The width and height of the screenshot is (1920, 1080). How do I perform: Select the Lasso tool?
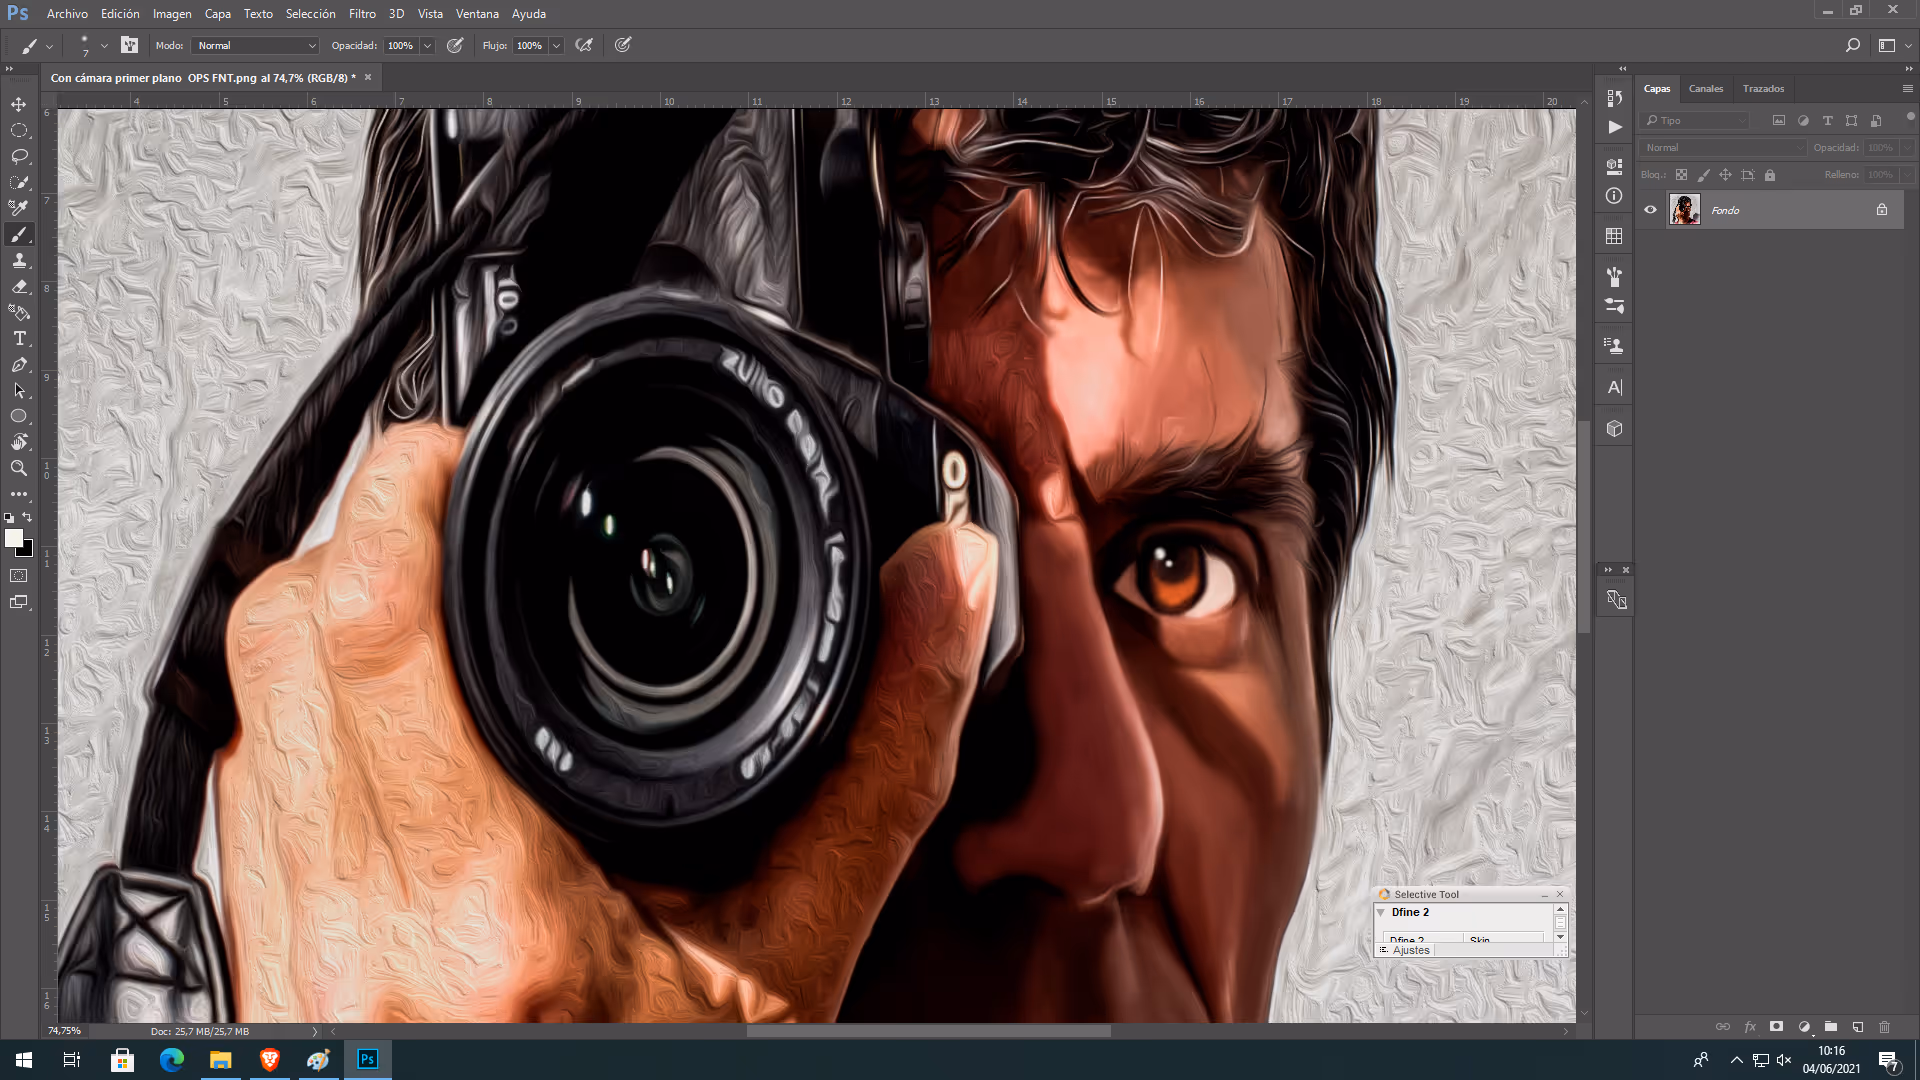[x=19, y=156]
